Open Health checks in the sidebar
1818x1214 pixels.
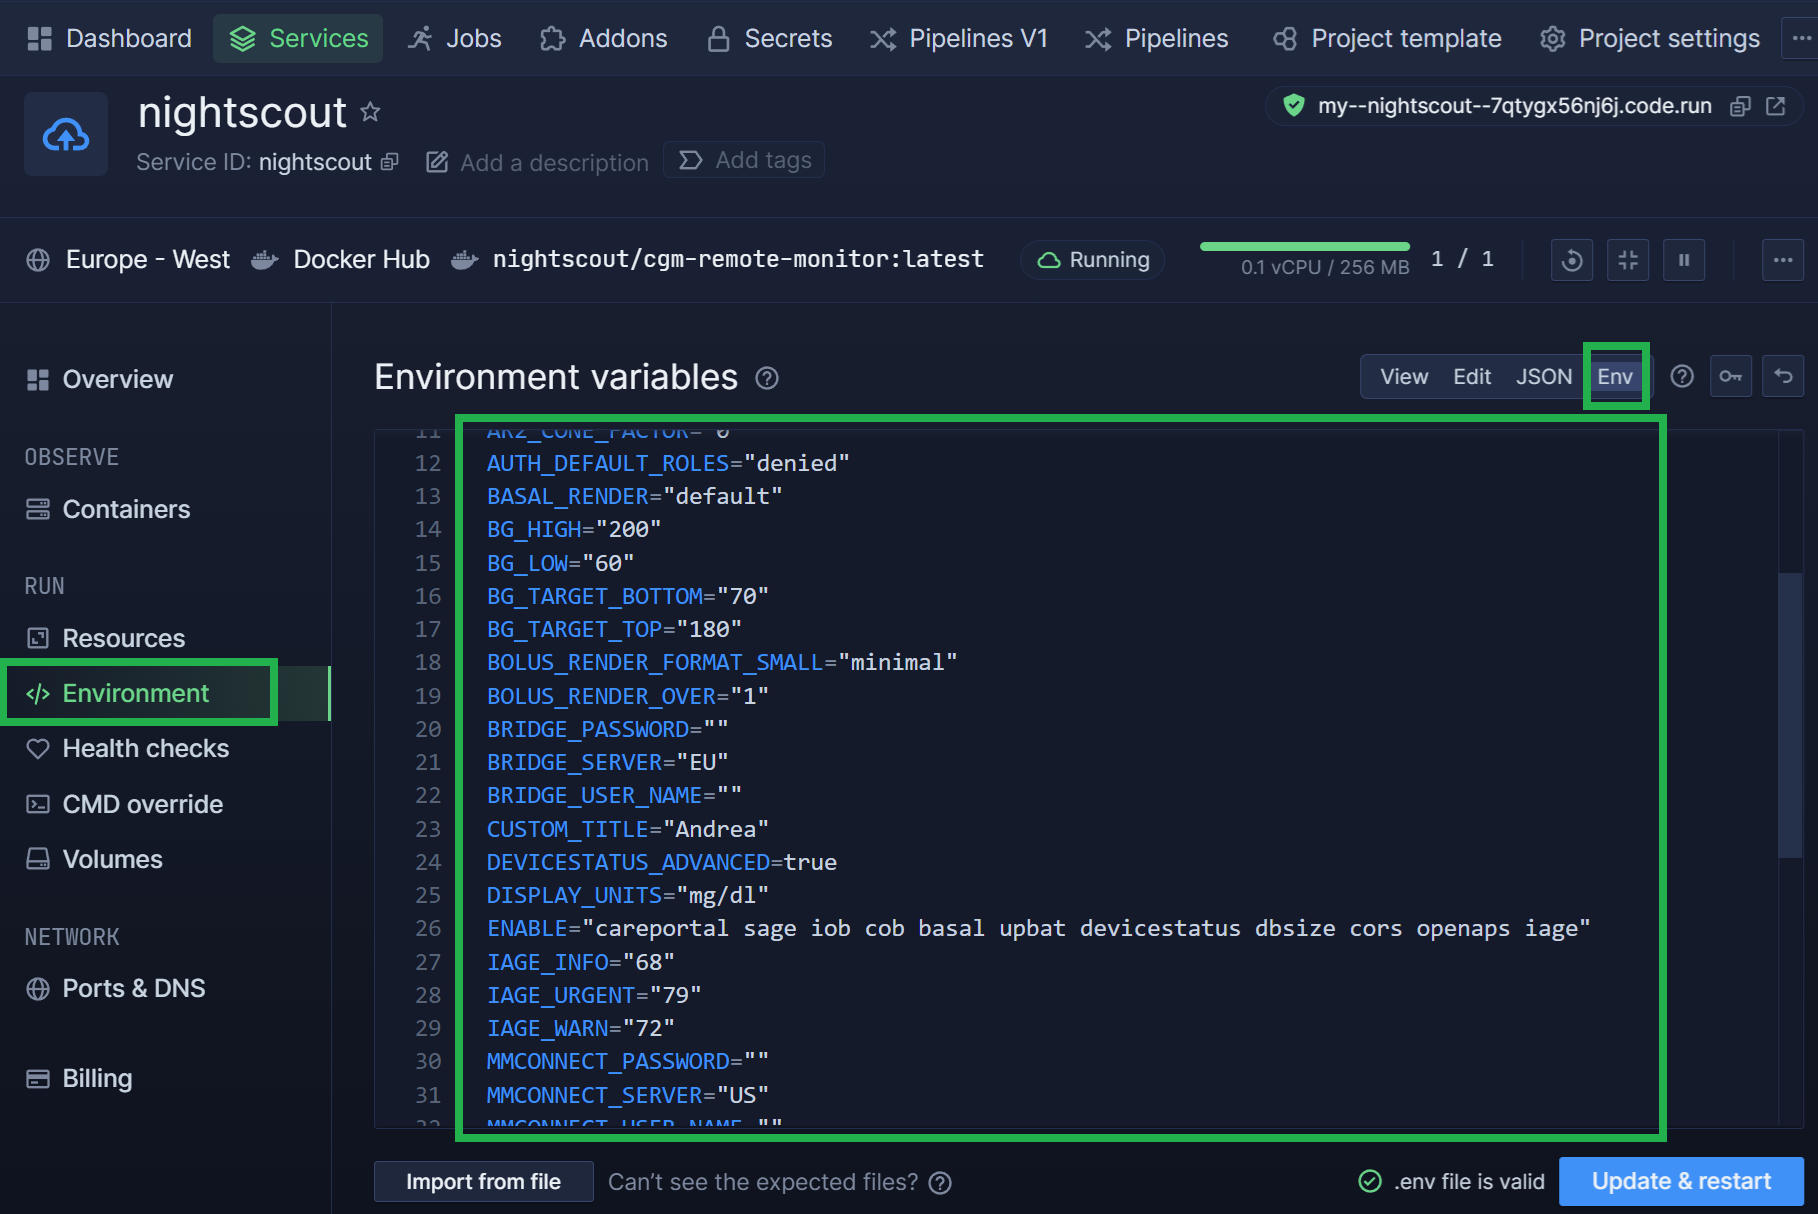pos(127,748)
